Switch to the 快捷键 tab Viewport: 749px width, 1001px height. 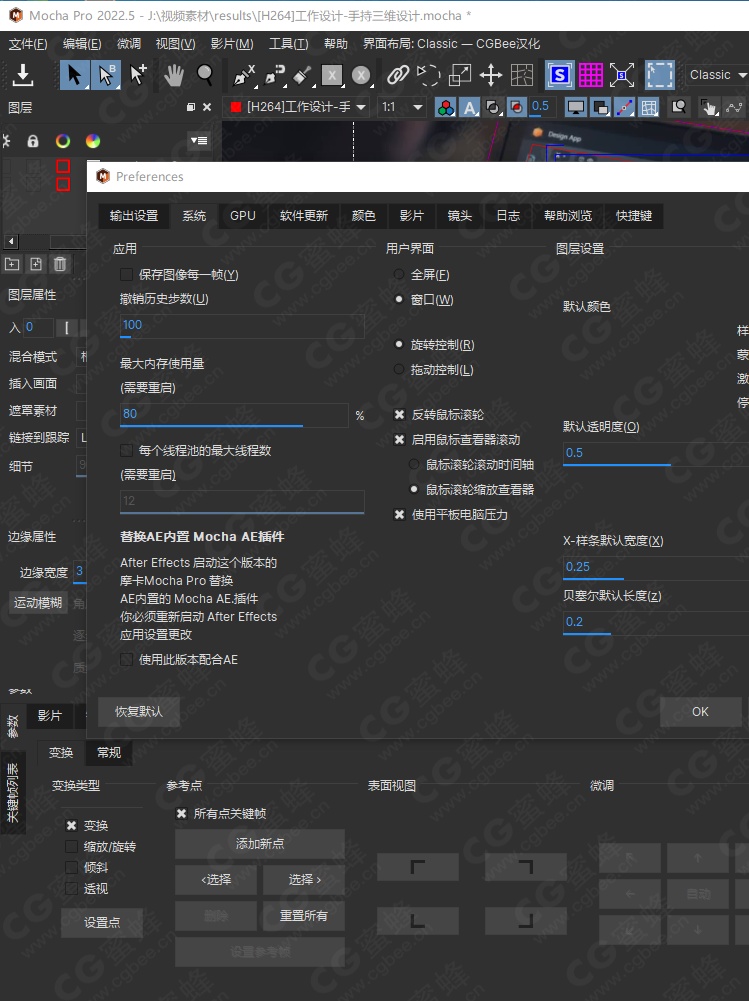tap(633, 216)
